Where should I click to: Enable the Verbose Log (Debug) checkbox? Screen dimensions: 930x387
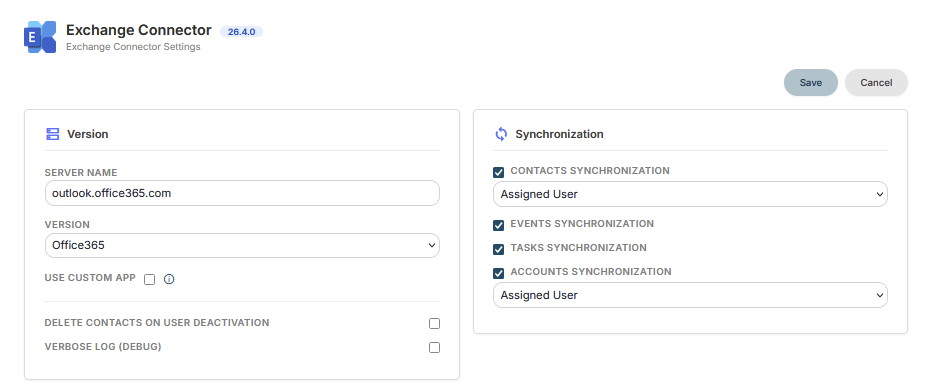pyautogui.click(x=434, y=347)
